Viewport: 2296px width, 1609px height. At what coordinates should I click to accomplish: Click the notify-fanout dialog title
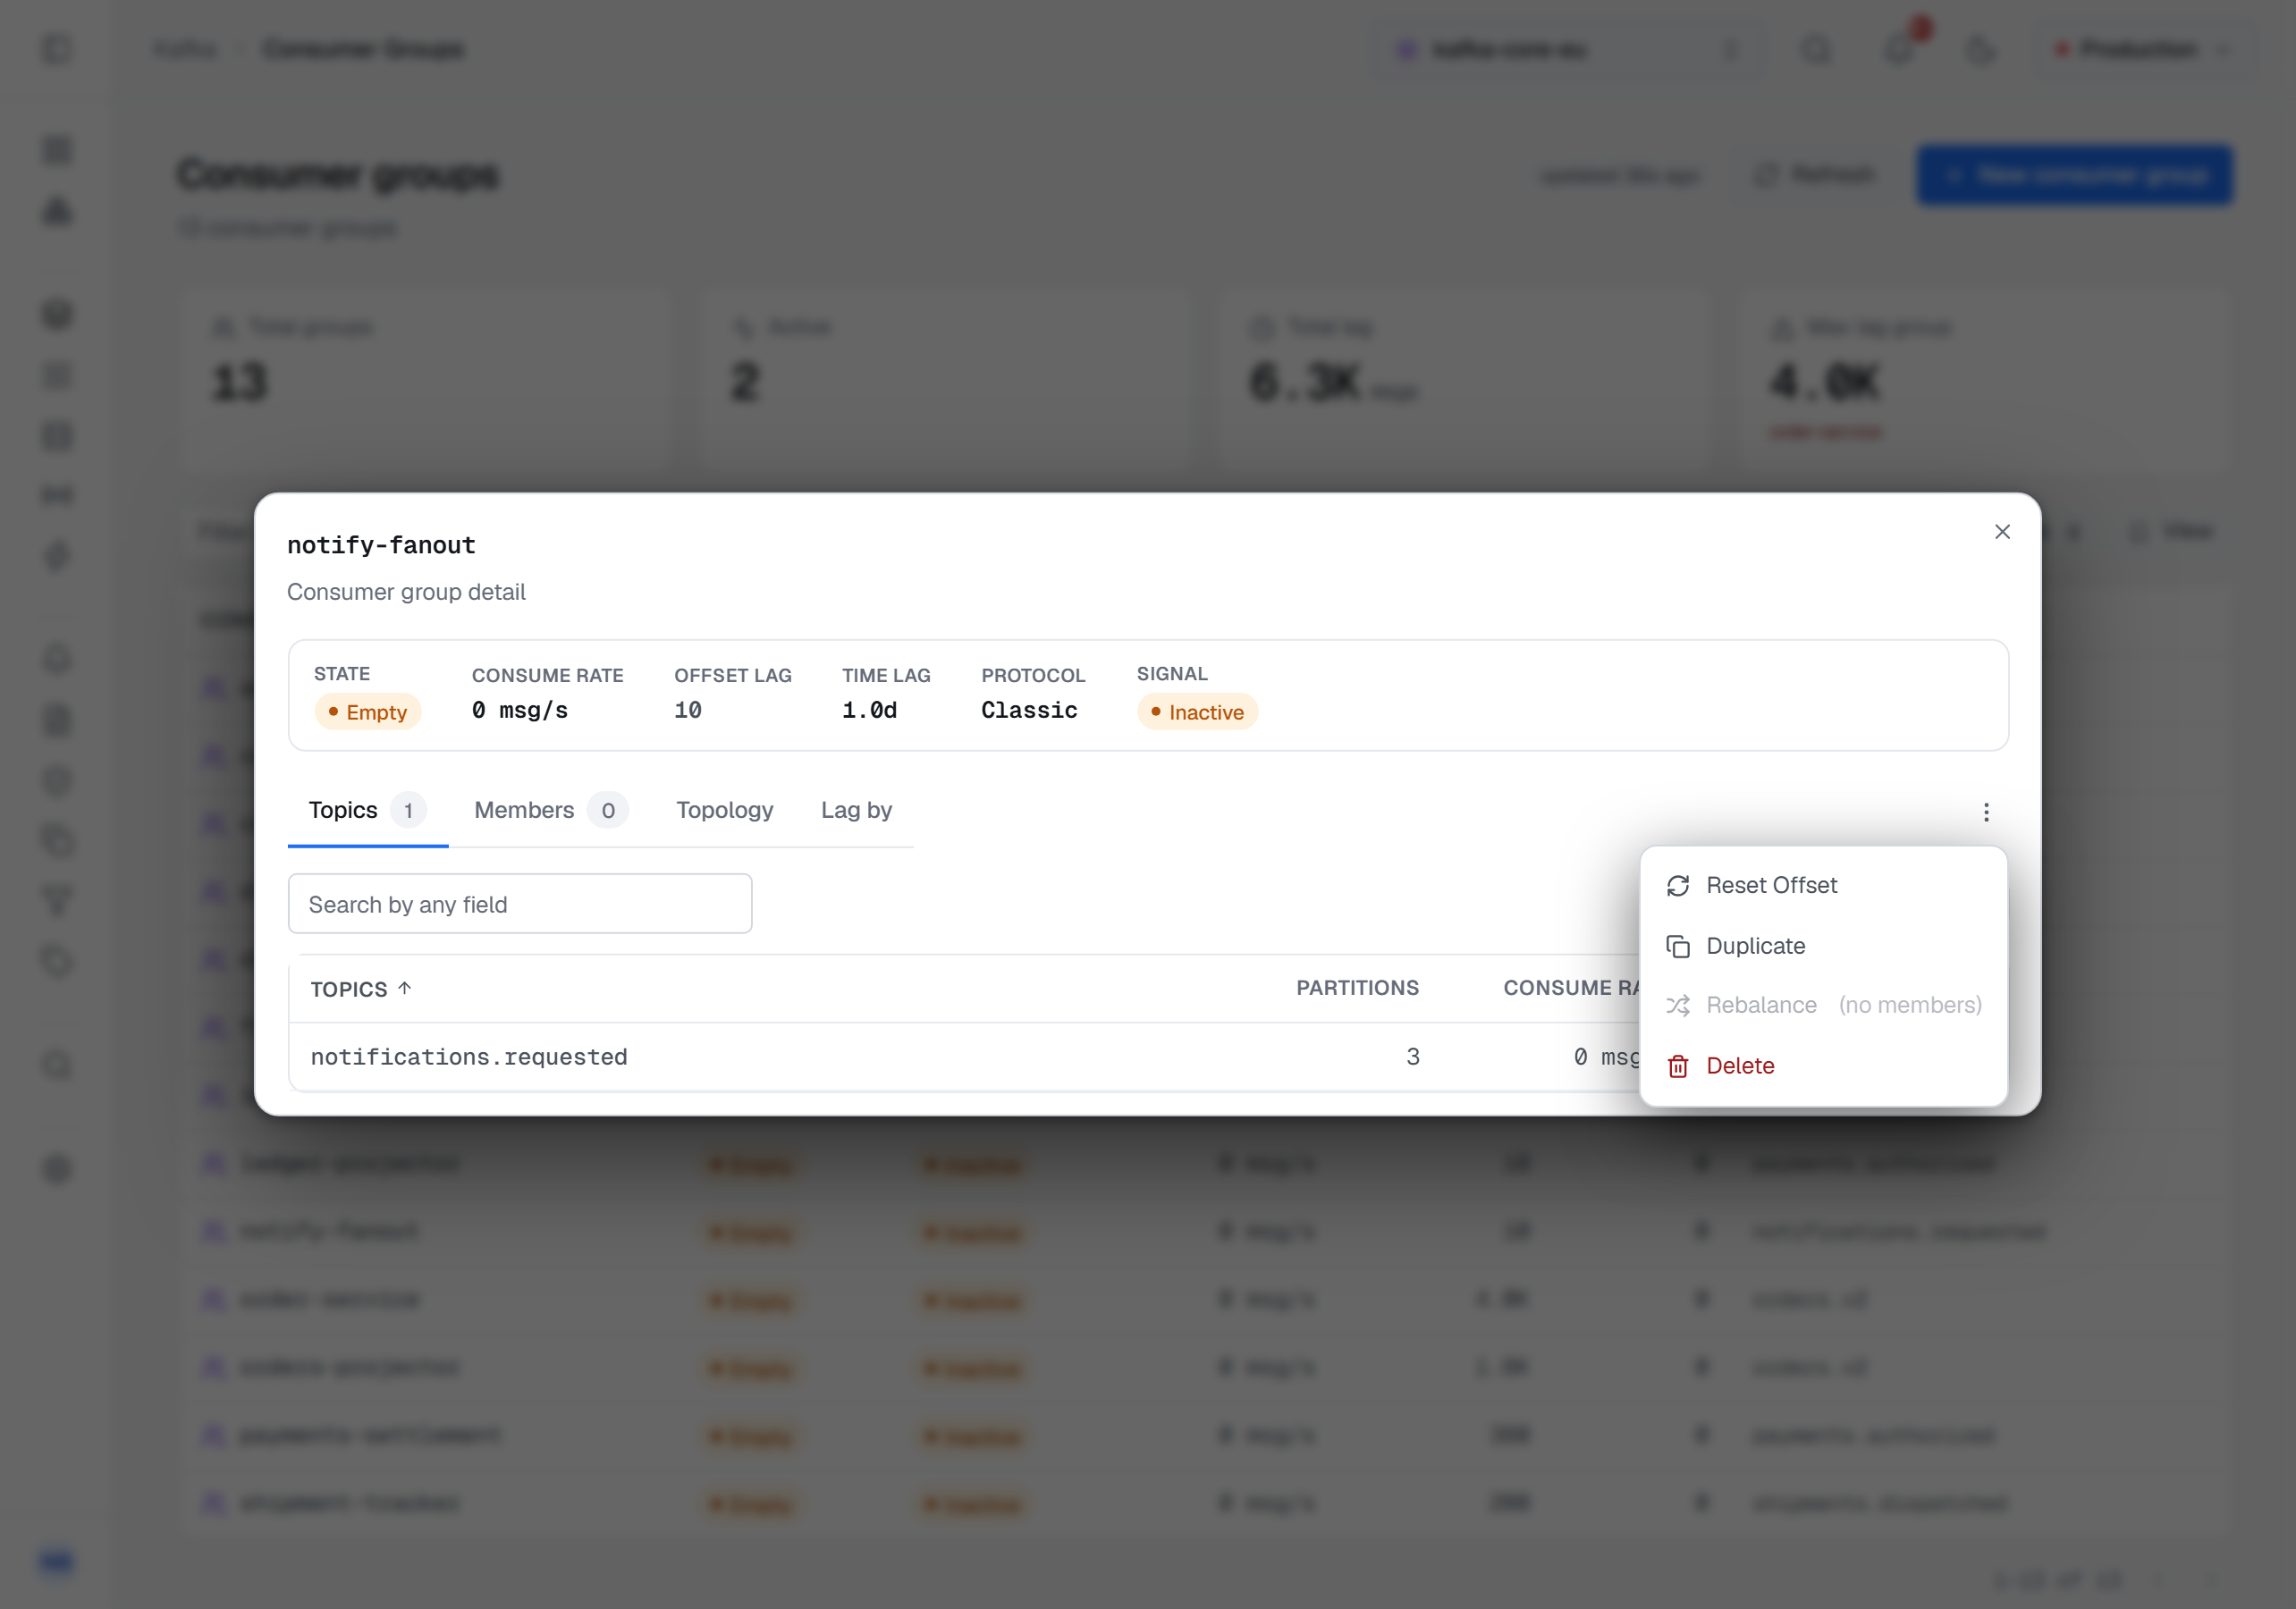pyautogui.click(x=381, y=545)
